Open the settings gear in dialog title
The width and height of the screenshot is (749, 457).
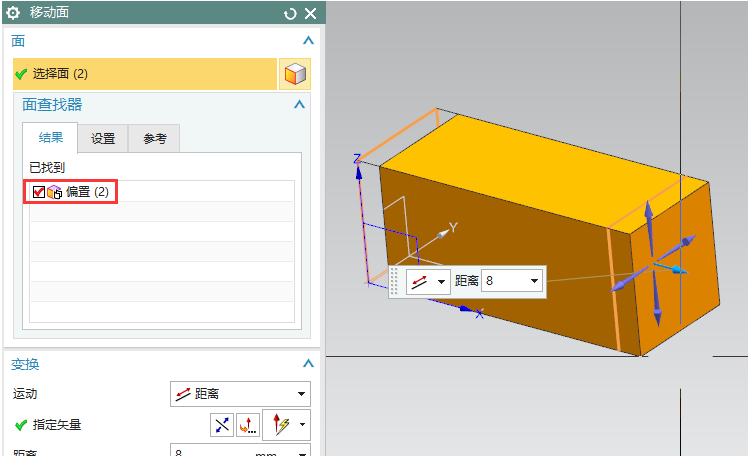tap(13, 13)
